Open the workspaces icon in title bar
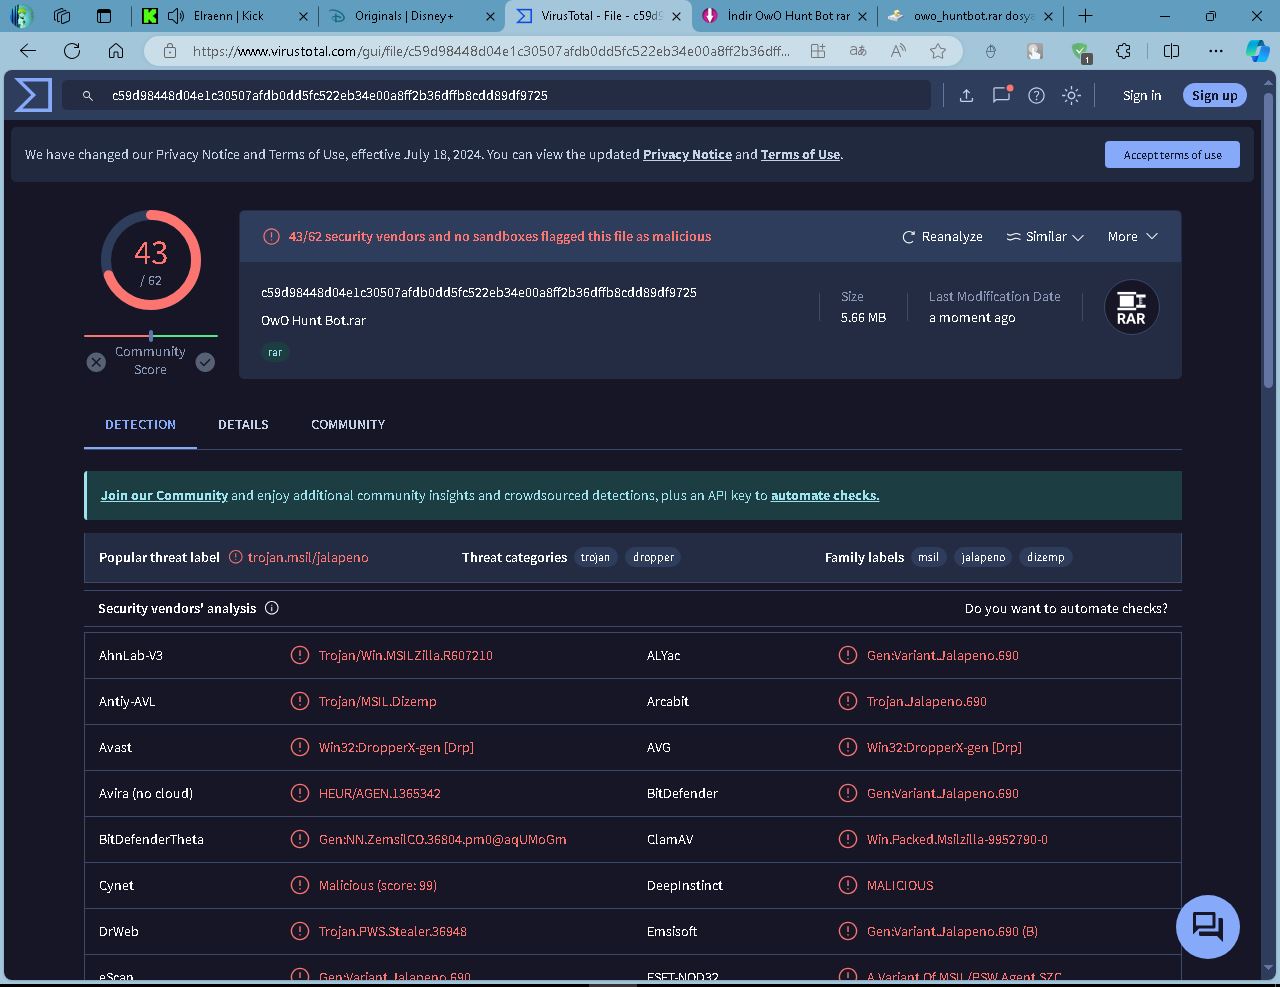This screenshot has height=987, width=1280. point(62,16)
